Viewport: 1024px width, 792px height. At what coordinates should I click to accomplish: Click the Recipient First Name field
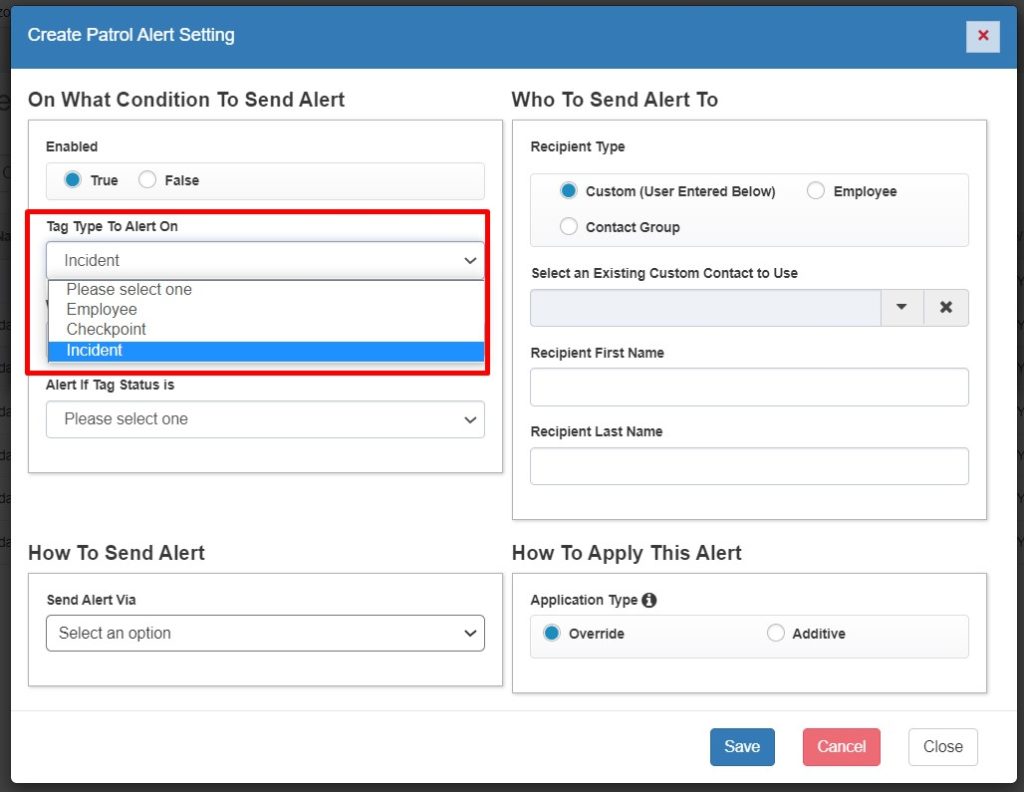coord(749,387)
